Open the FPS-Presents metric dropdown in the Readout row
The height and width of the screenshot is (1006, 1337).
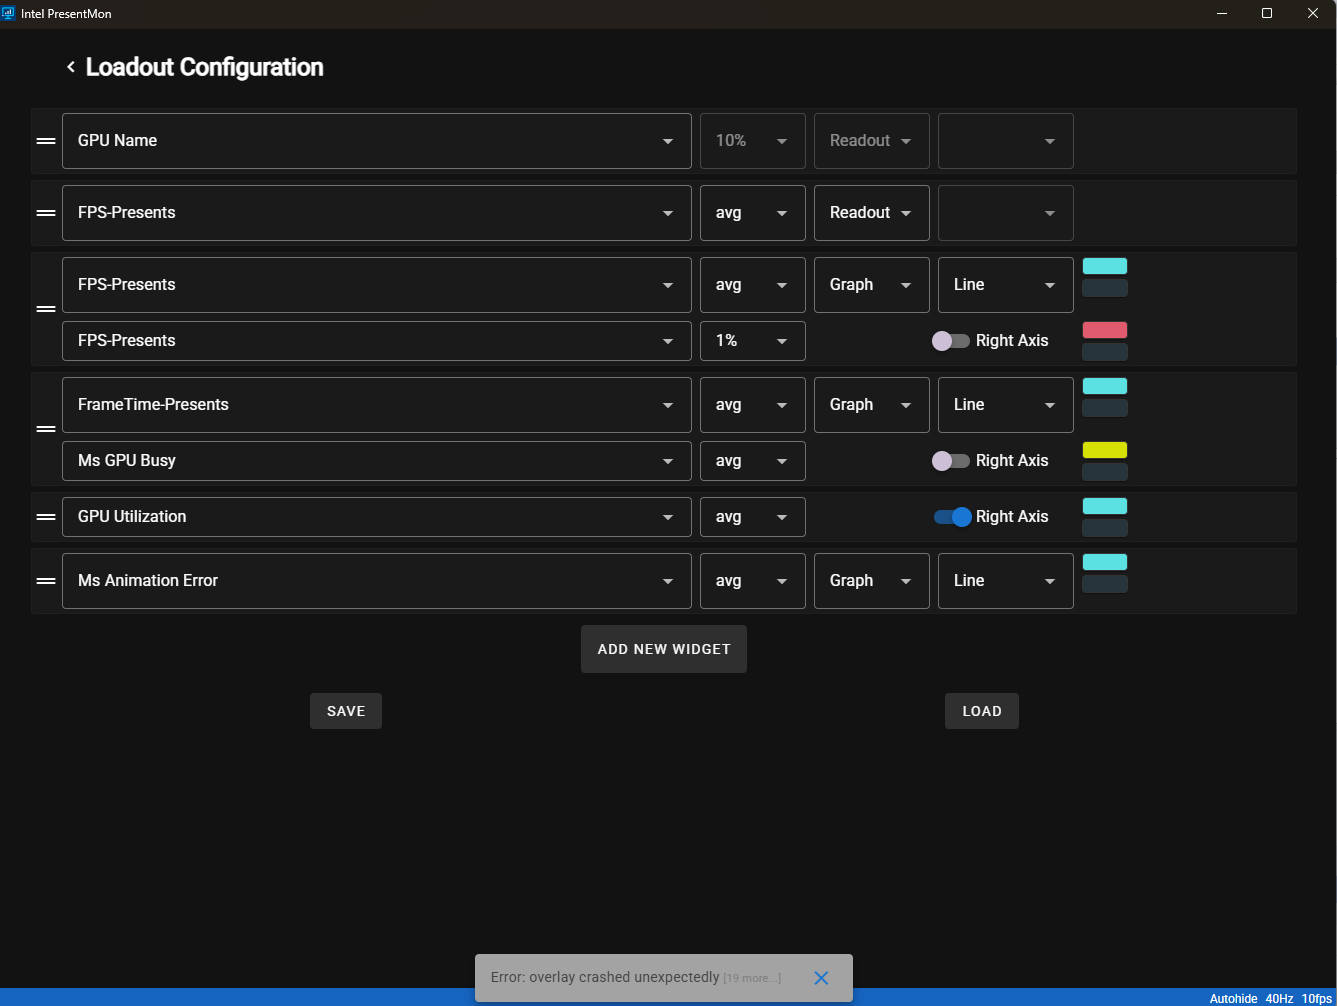[377, 213]
